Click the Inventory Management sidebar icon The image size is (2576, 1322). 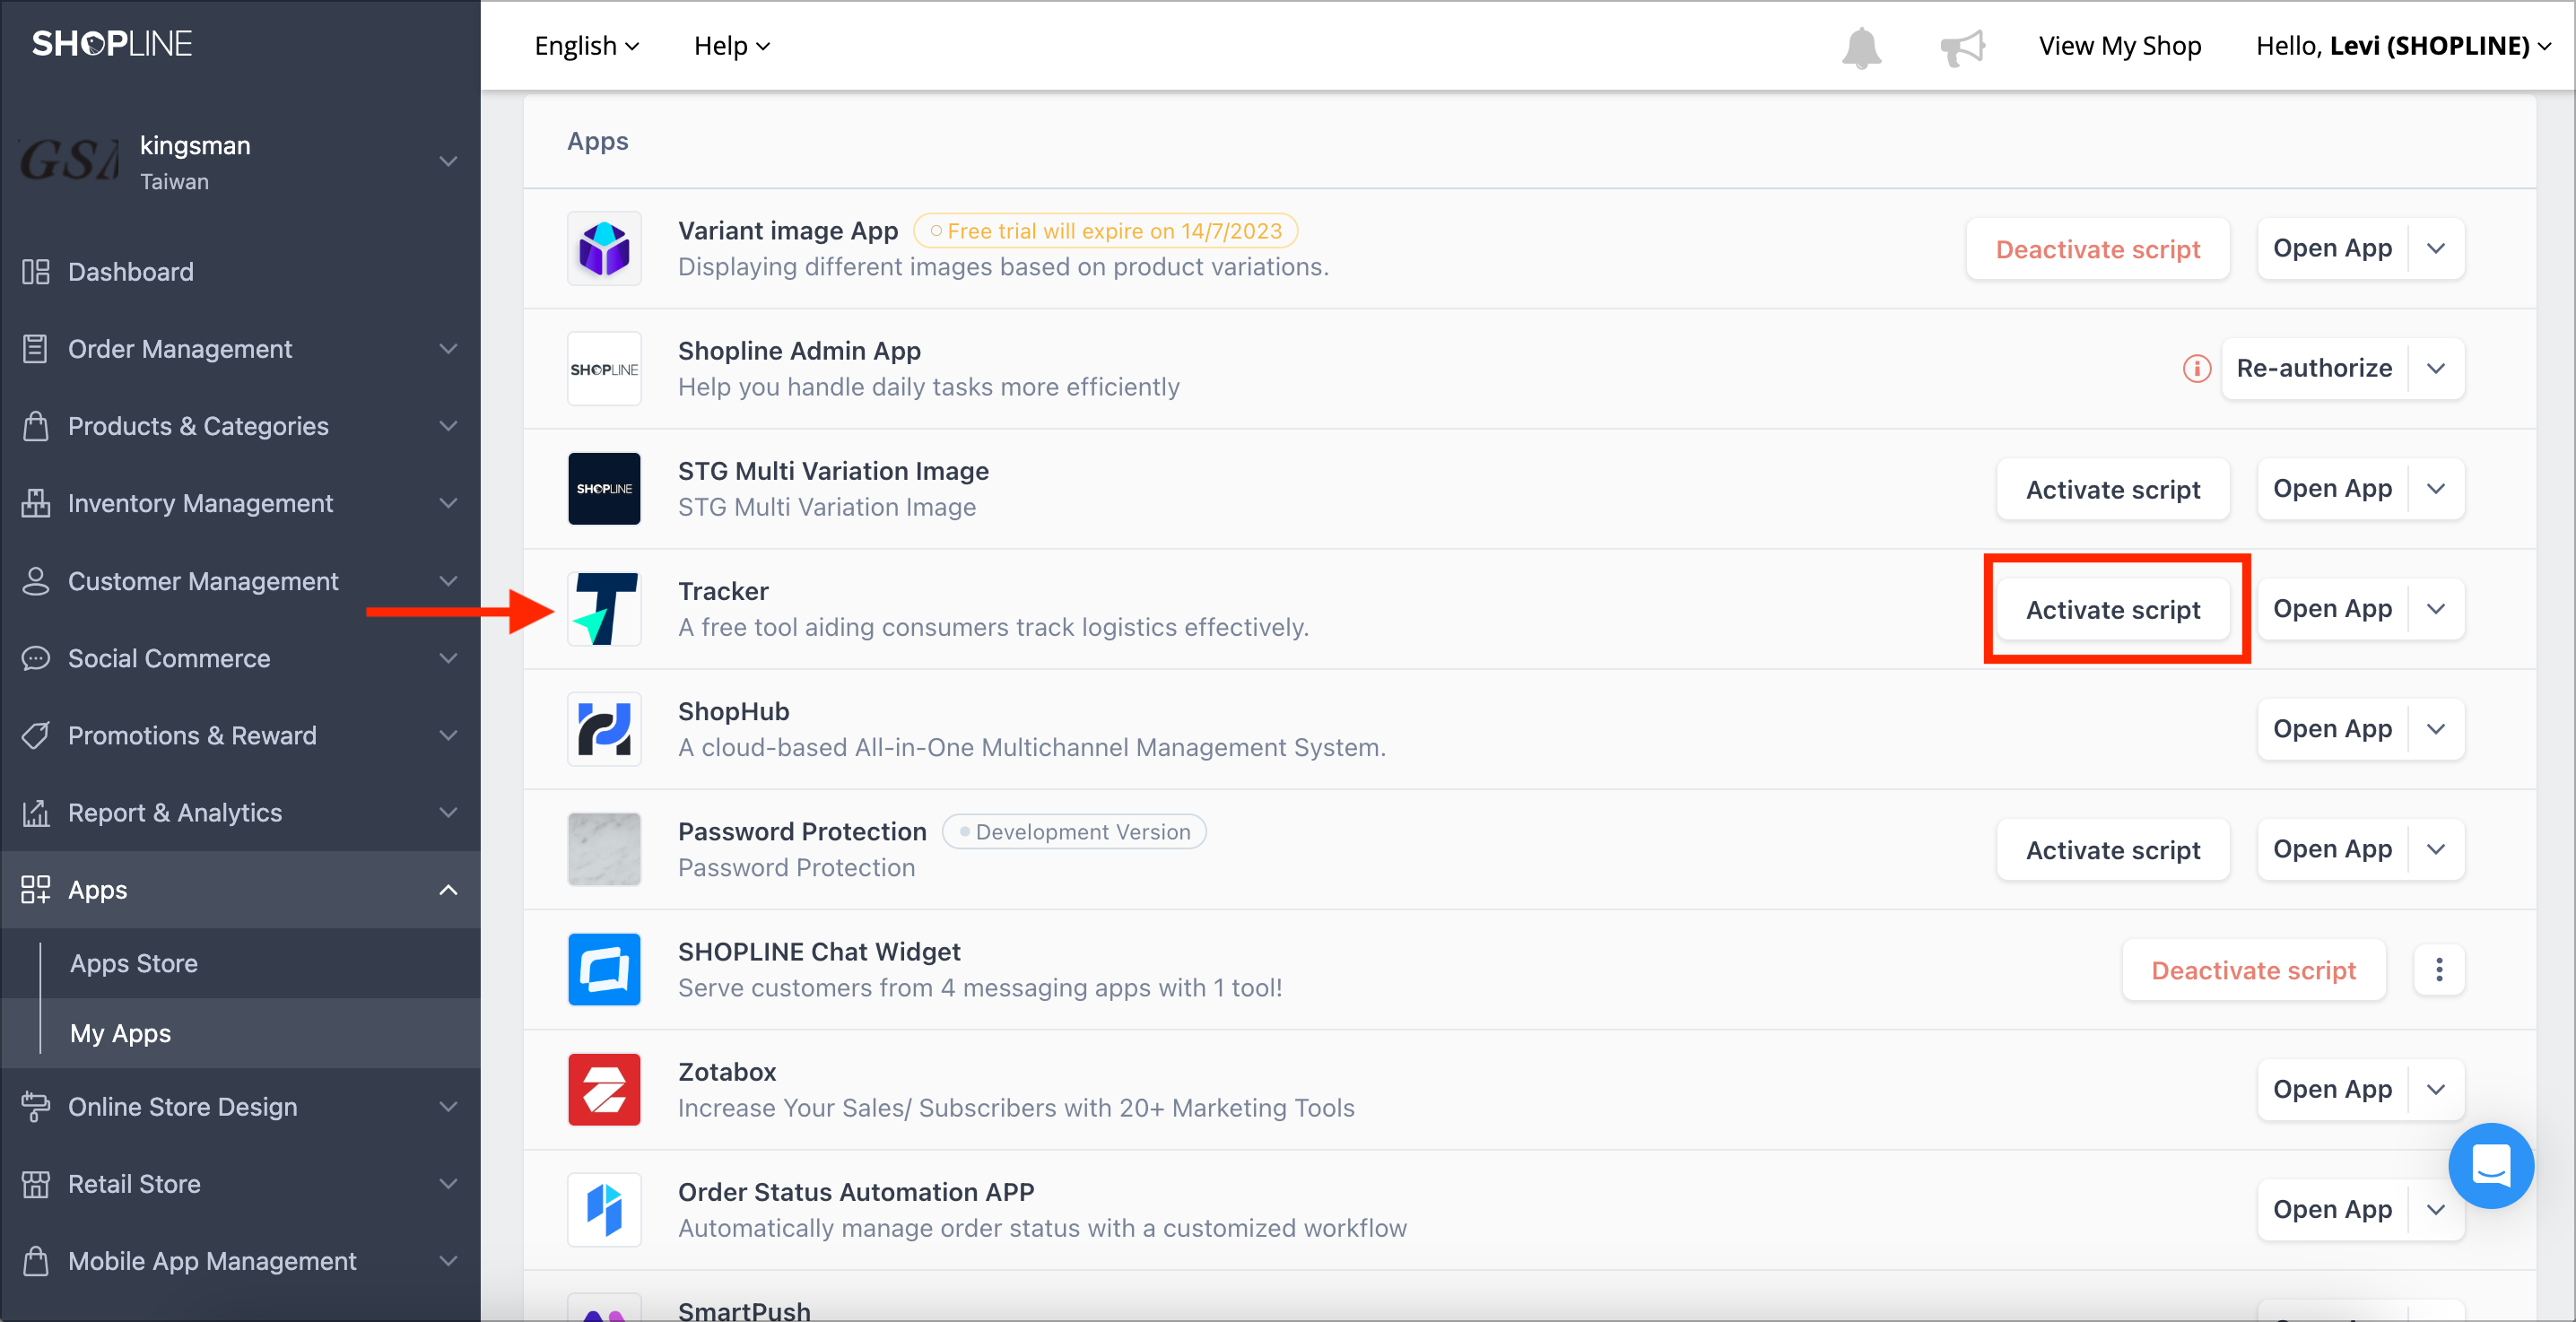36,502
